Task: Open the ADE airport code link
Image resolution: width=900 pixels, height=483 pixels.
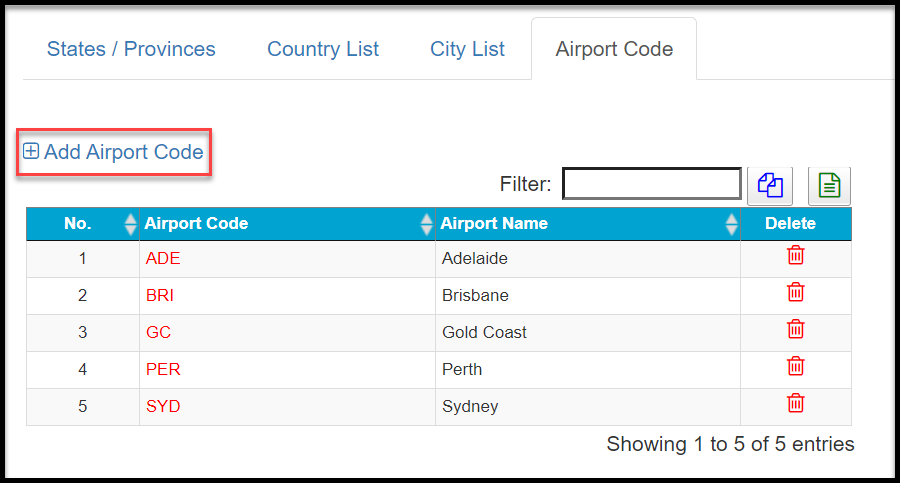Action: click(x=163, y=258)
